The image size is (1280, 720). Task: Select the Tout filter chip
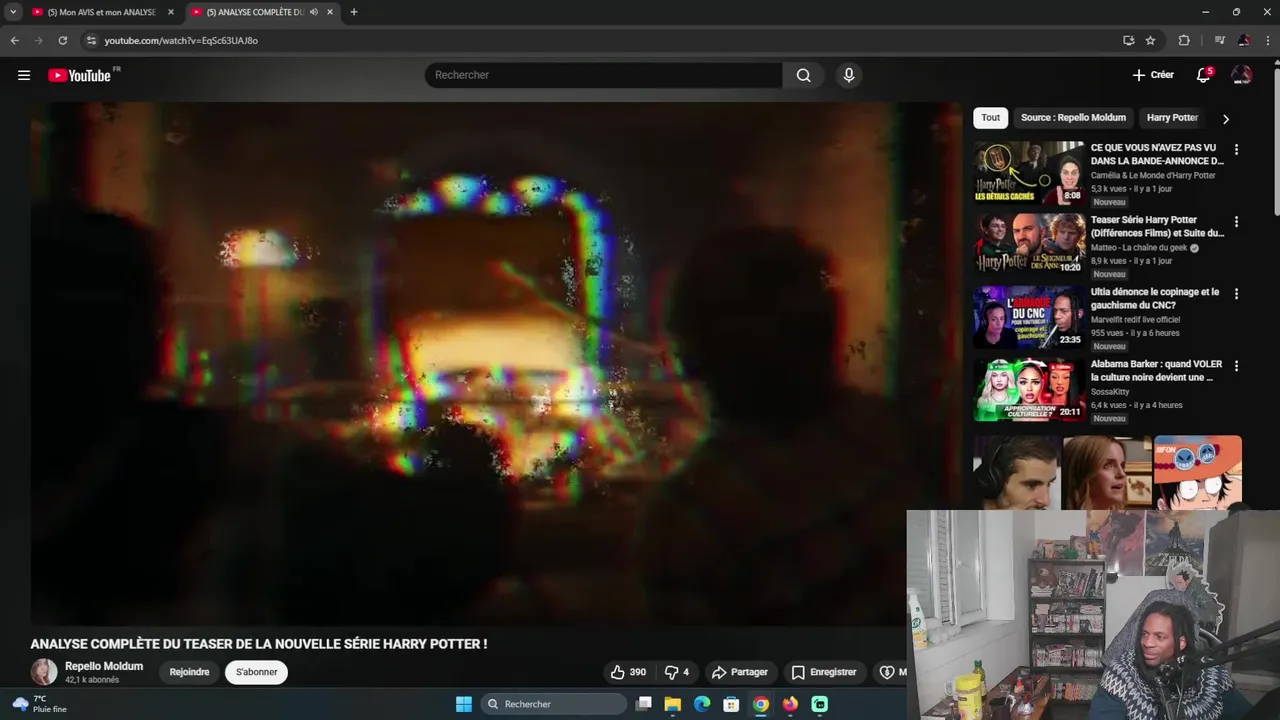991,118
